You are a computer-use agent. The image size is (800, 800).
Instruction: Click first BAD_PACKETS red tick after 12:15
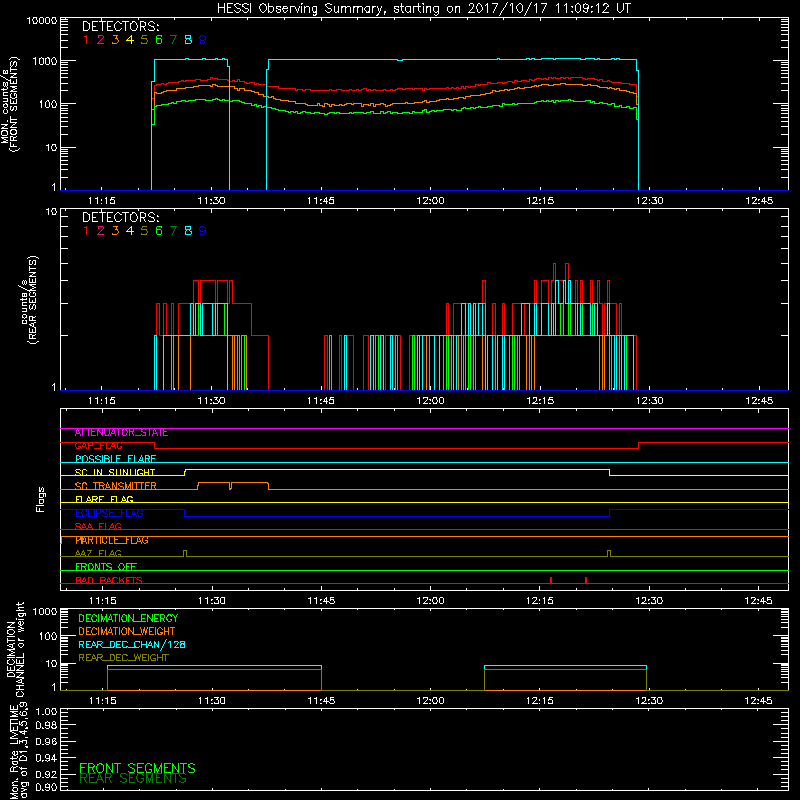click(551, 580)
